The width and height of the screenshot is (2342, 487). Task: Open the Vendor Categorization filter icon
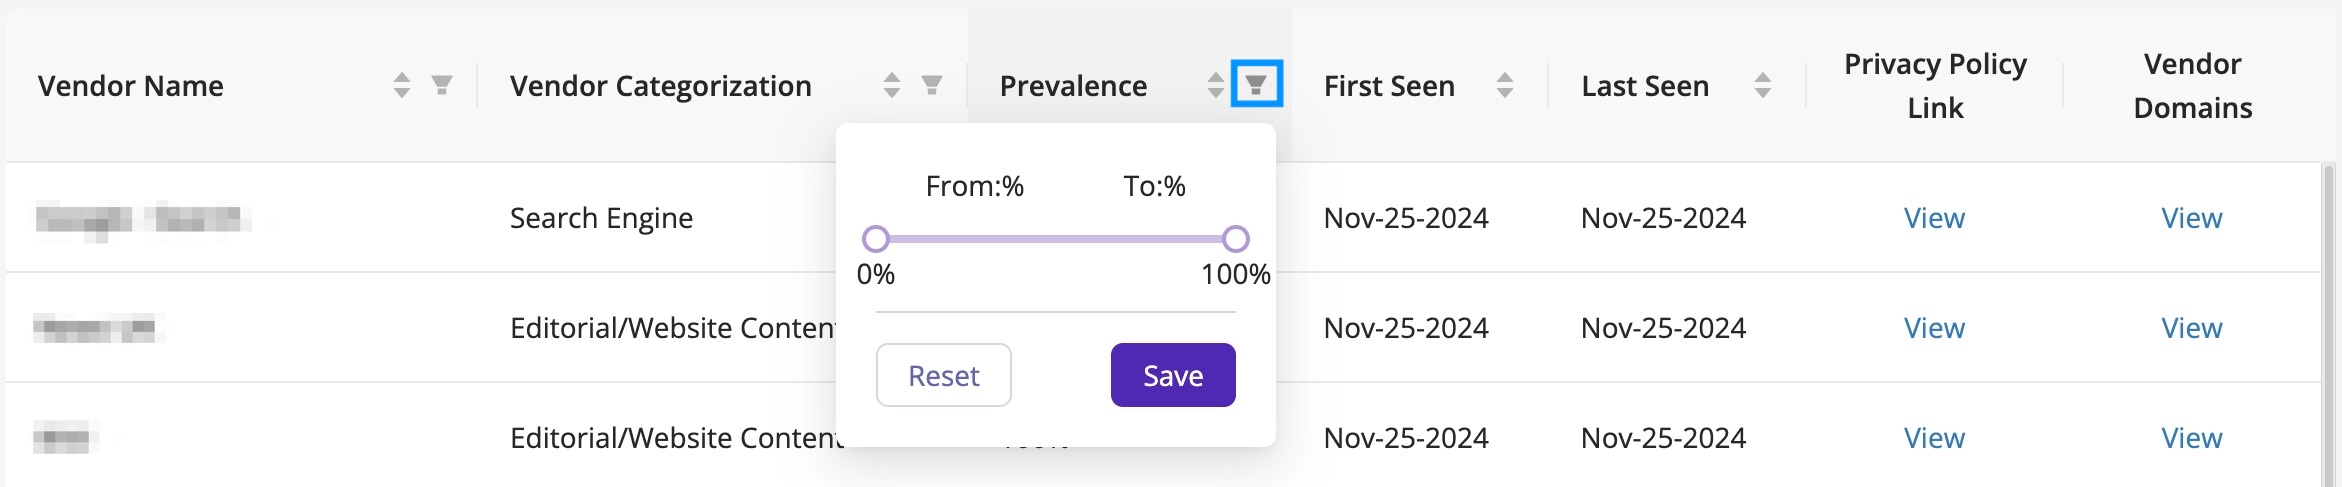(x=931, y=85)
